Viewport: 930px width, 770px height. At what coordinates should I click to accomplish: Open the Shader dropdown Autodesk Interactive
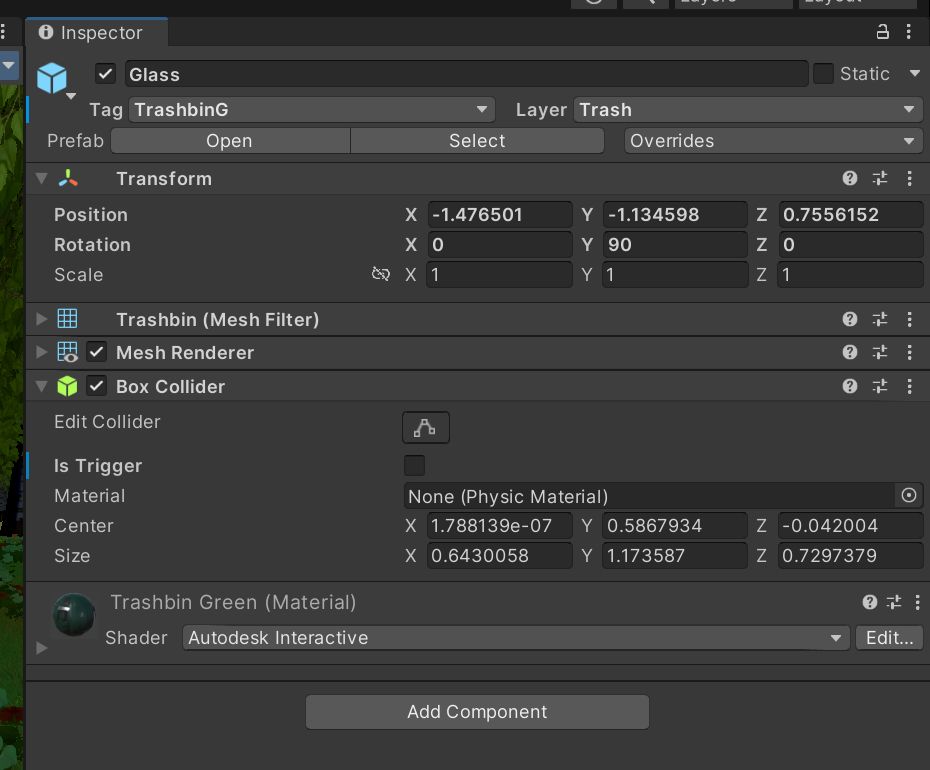click(x=516, y=638)
